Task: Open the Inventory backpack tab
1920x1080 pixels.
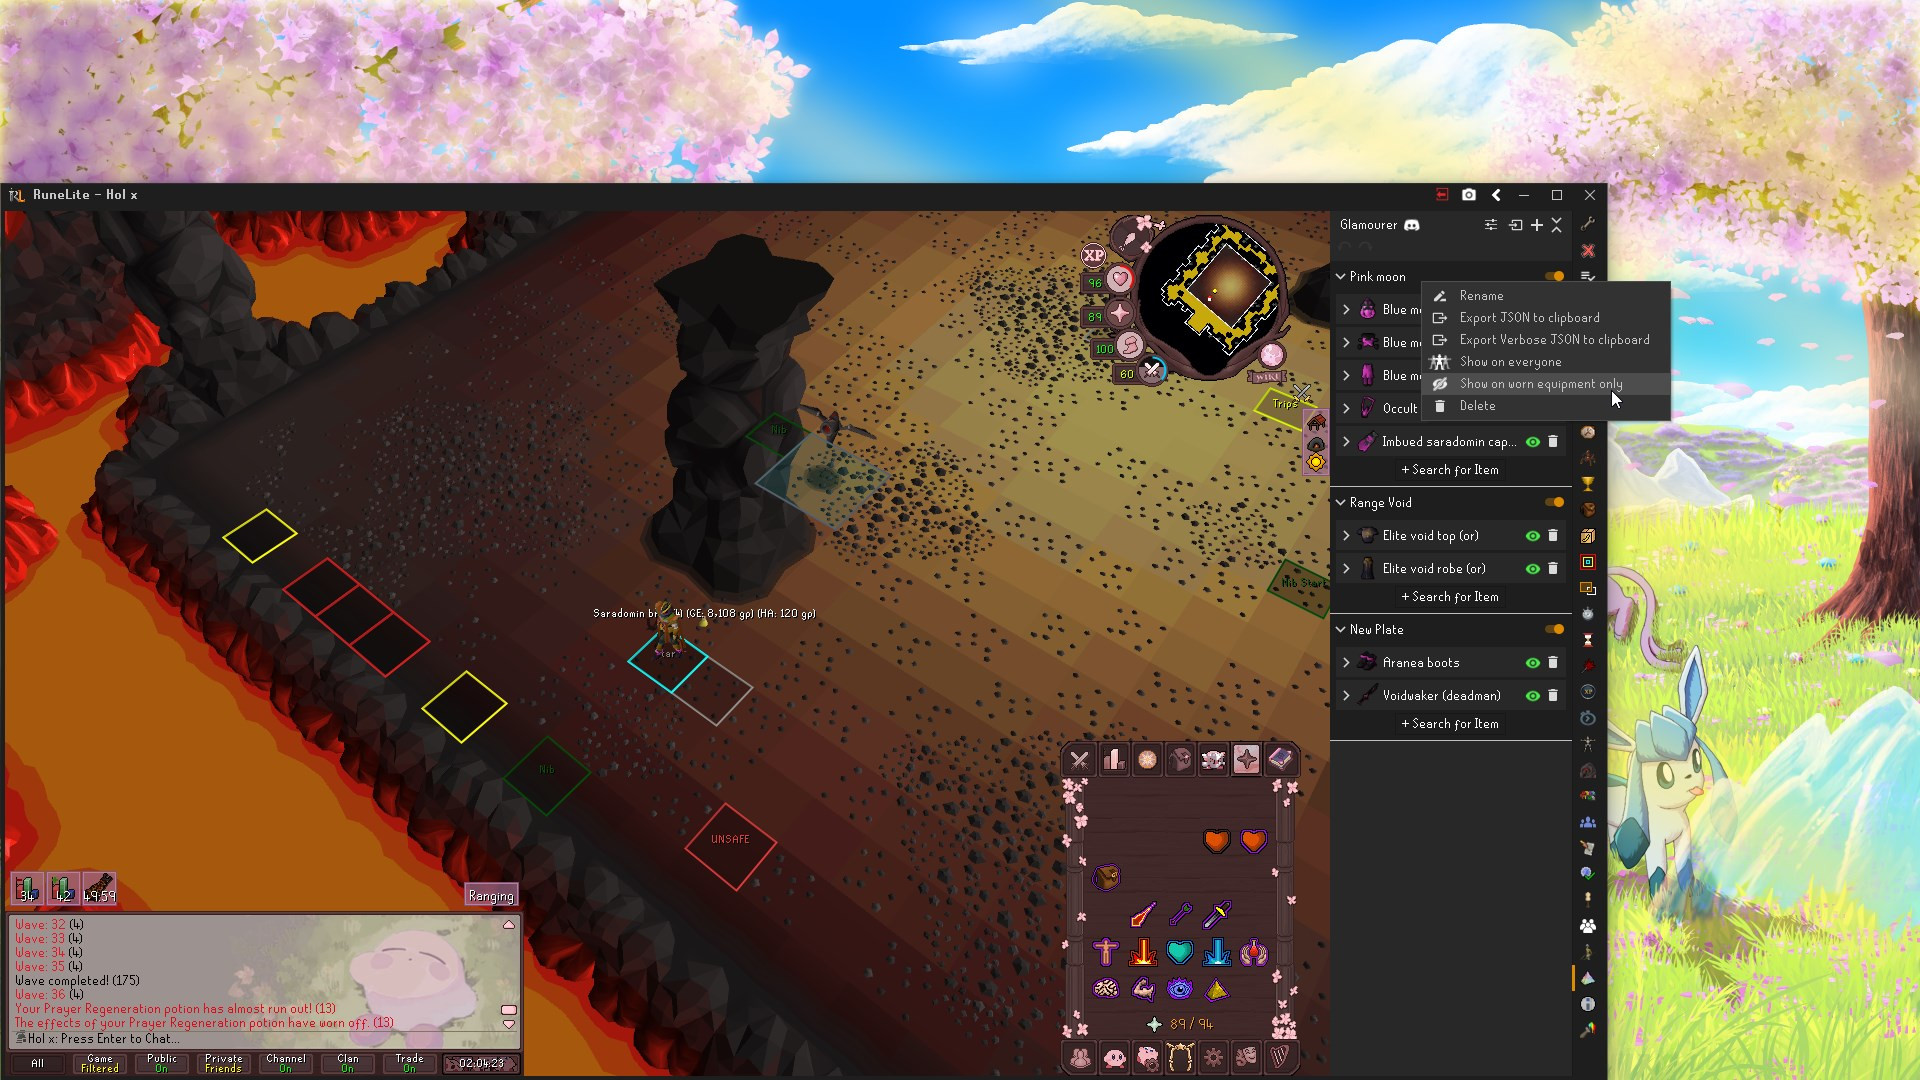Action: [x=1180, y=760]
